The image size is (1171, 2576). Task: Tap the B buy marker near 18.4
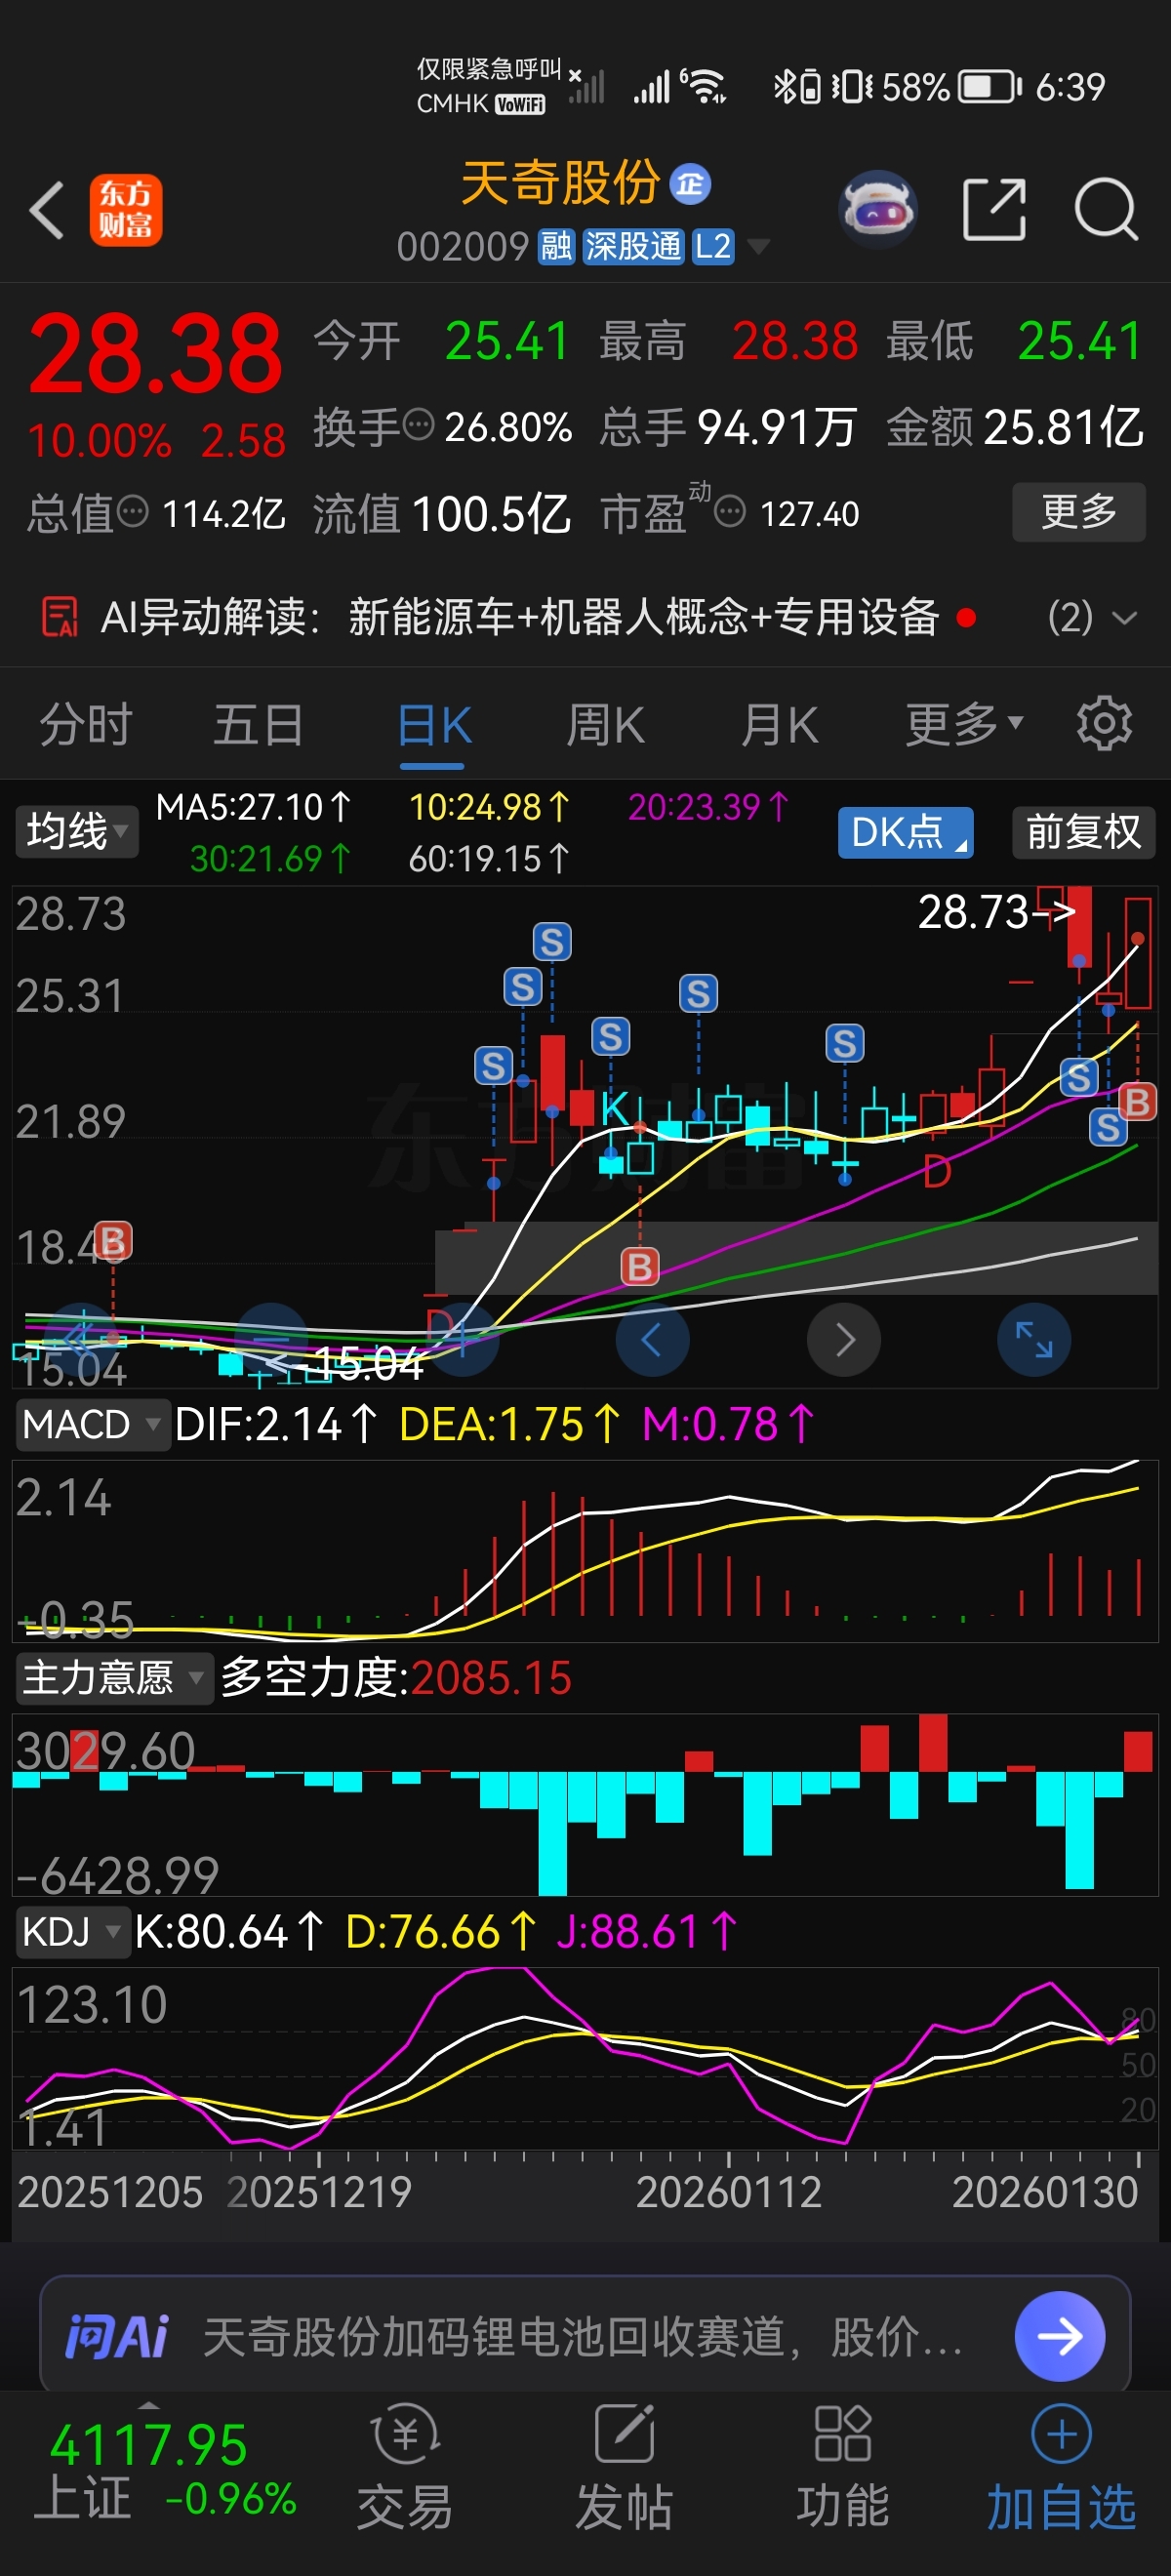pos(113,1241)
